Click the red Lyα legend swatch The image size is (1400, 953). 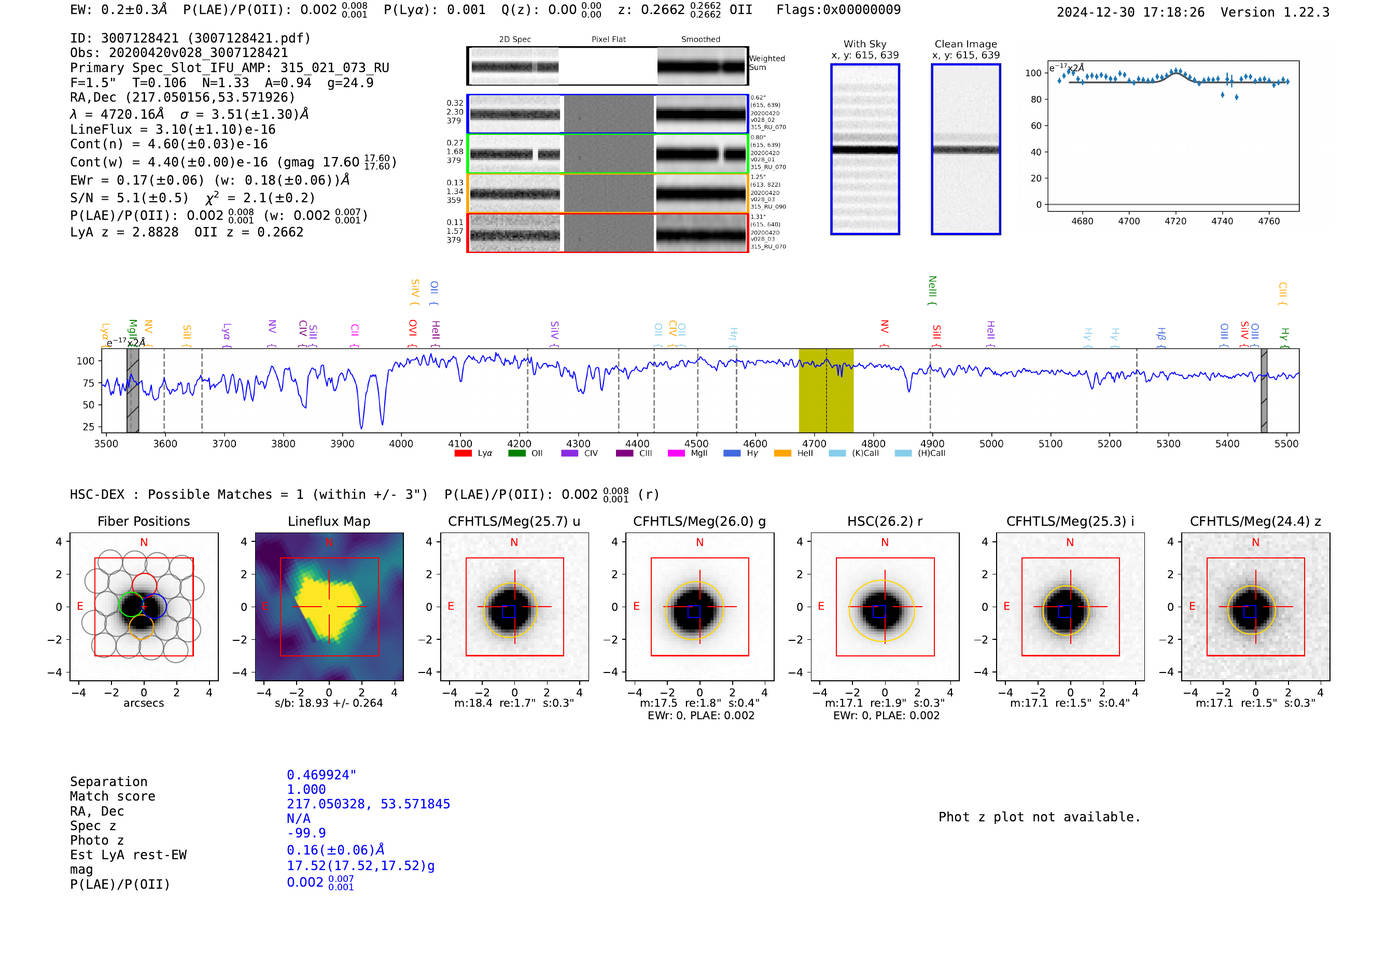[x=463, y=453]
